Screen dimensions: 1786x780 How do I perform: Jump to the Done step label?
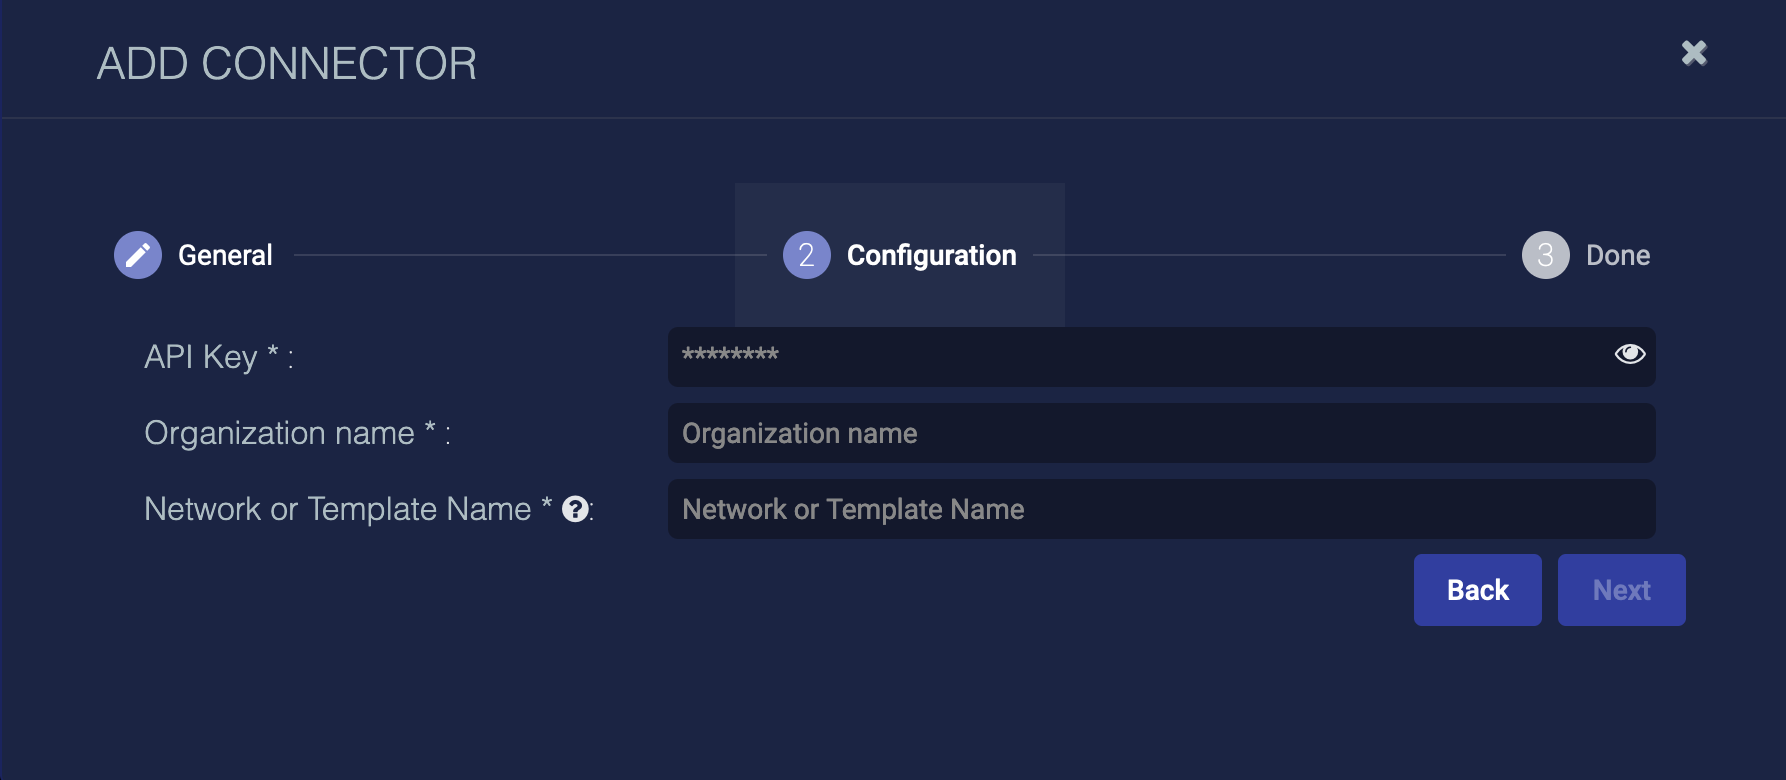coord(1617,255)
